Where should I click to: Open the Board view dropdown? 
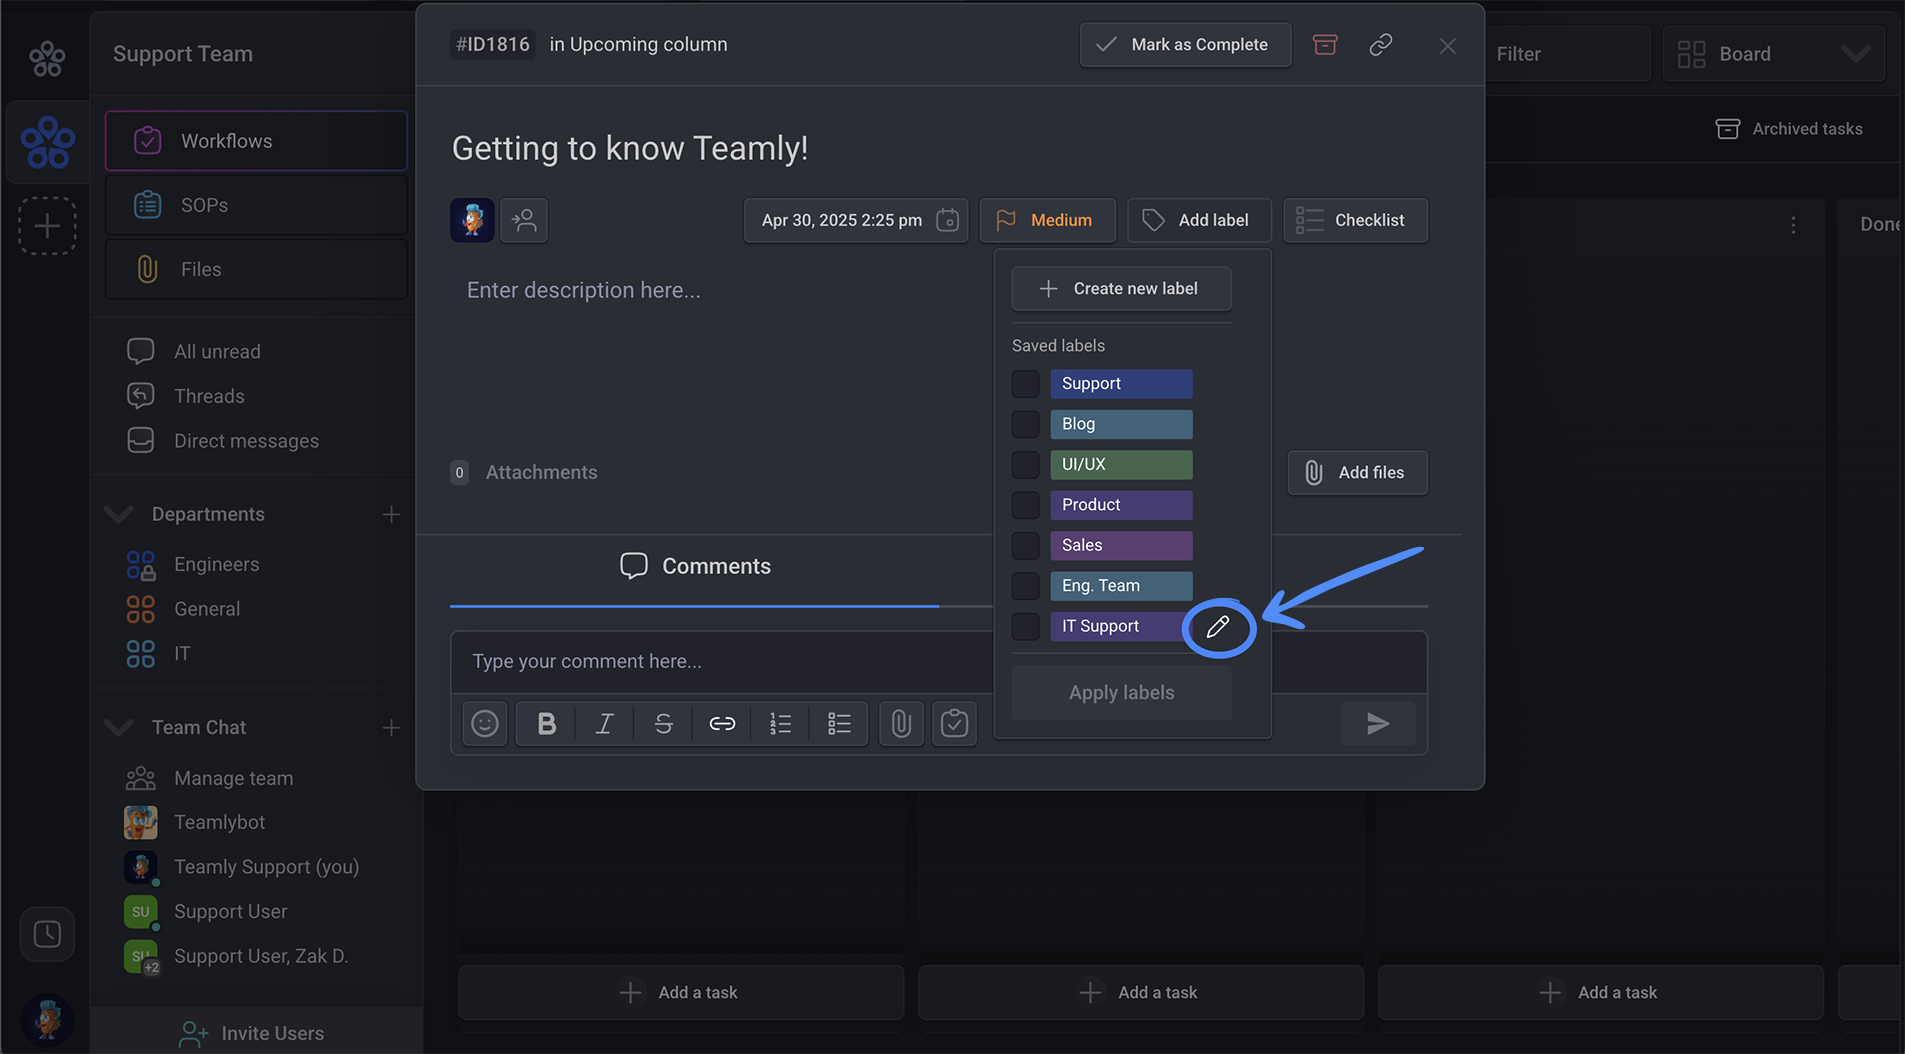click(x=1773, y=54)
